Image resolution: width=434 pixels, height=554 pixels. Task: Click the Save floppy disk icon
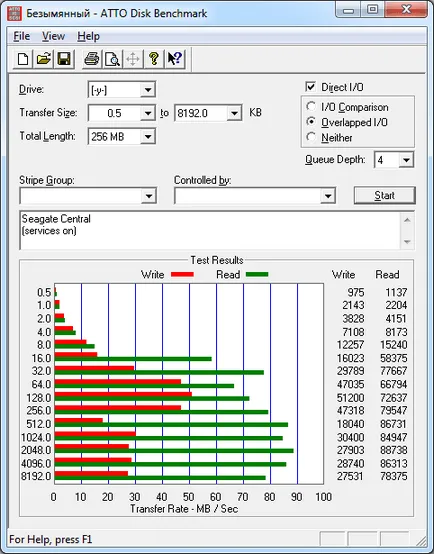coord(64,59)
